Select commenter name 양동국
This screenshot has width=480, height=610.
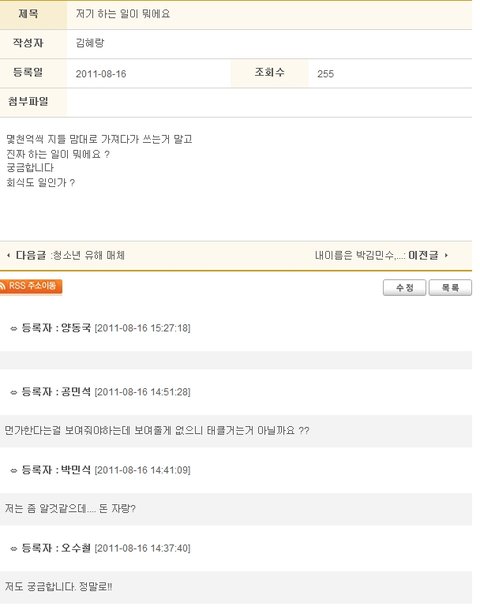(x=76, y=328)
